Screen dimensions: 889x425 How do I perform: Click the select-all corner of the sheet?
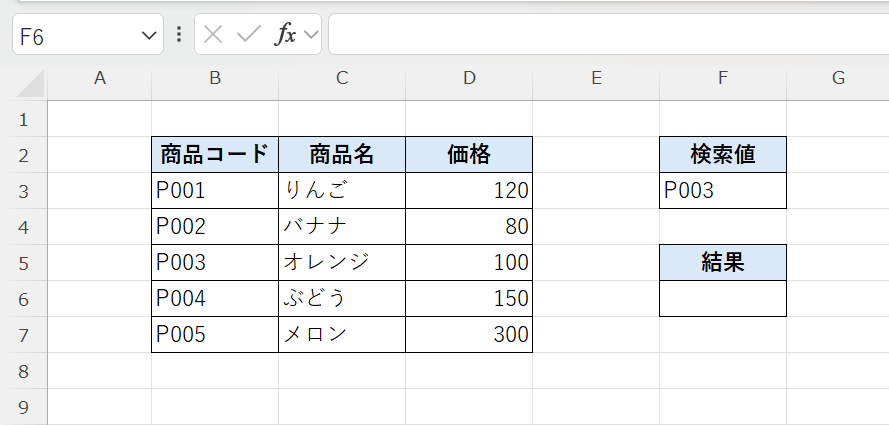[24, 78]
